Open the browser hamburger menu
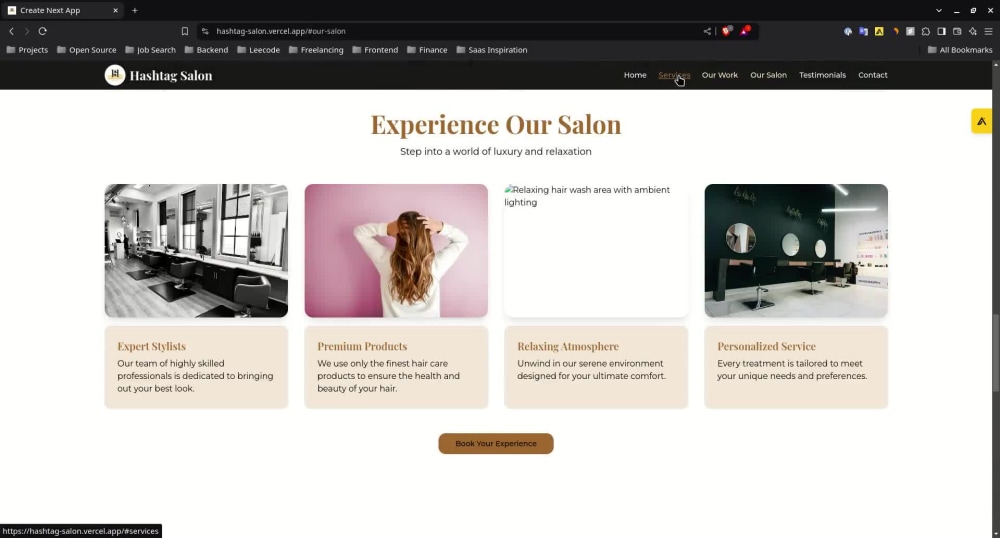The height and width of the screenshot is (538, 1000). coord(989,31)
